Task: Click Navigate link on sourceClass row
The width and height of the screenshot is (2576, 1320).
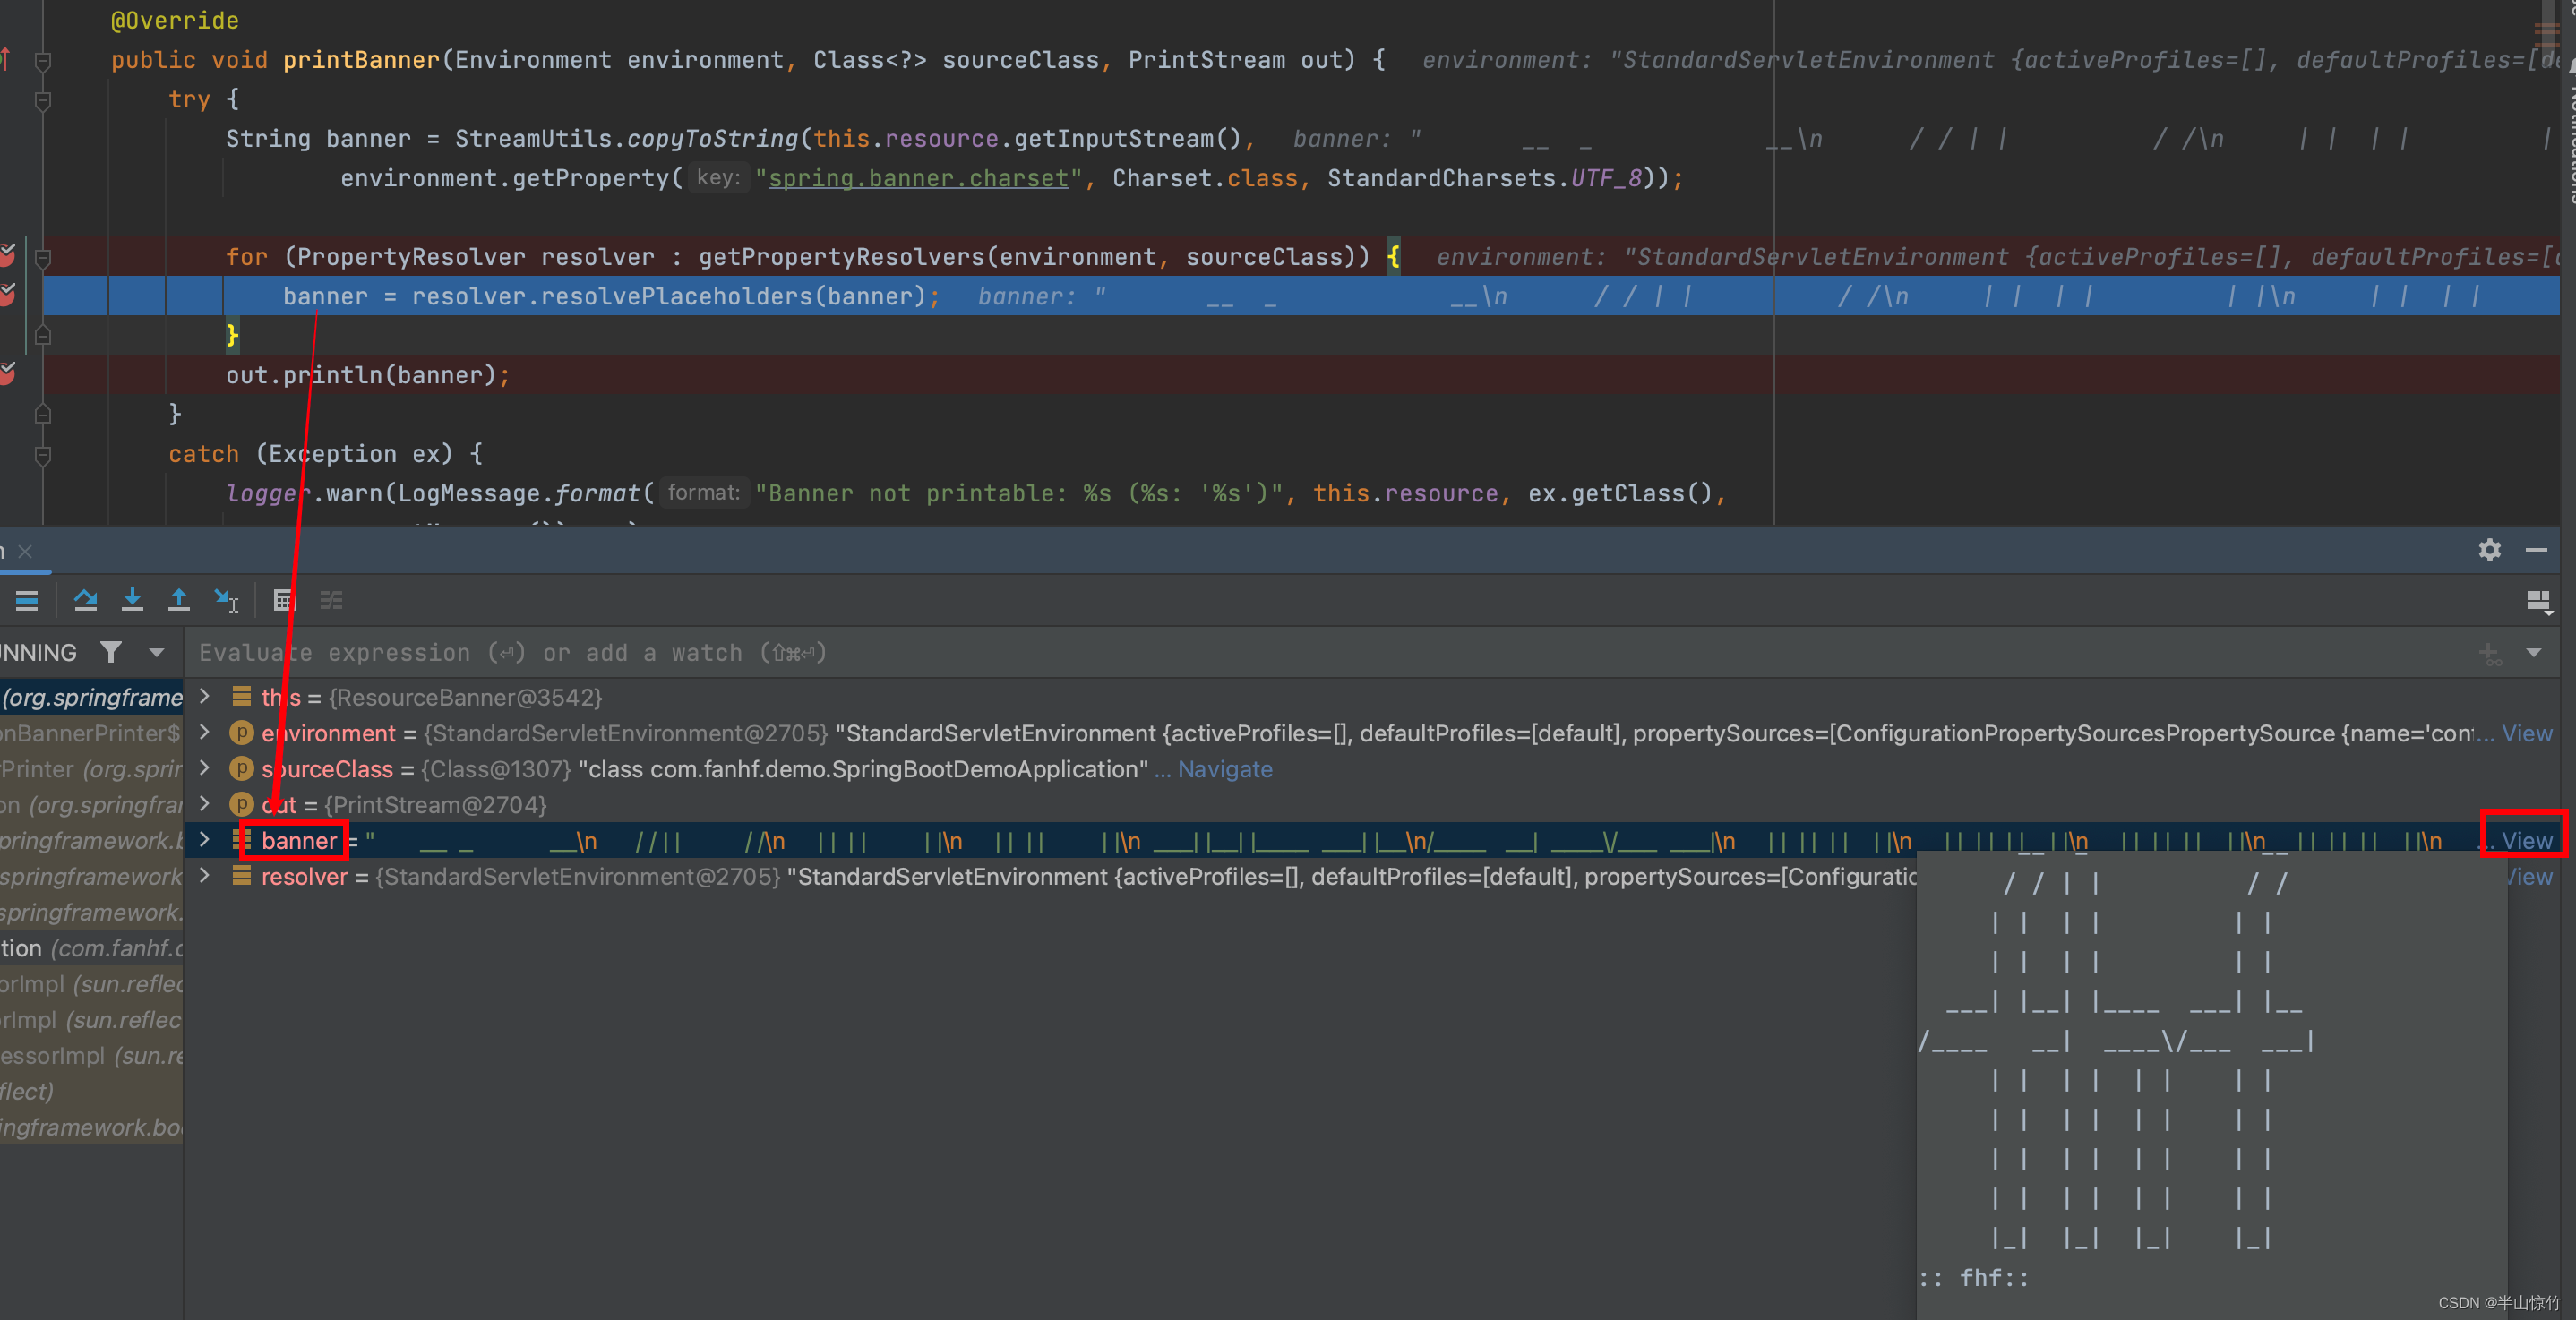Action: tap(1225, 769)
